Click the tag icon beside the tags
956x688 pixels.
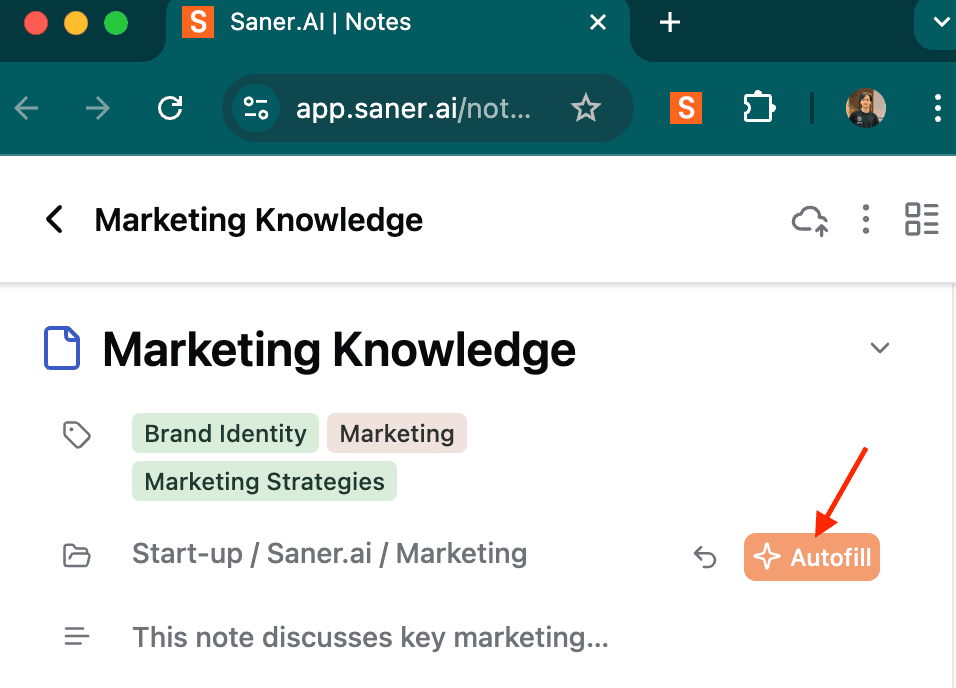point(77,435)
